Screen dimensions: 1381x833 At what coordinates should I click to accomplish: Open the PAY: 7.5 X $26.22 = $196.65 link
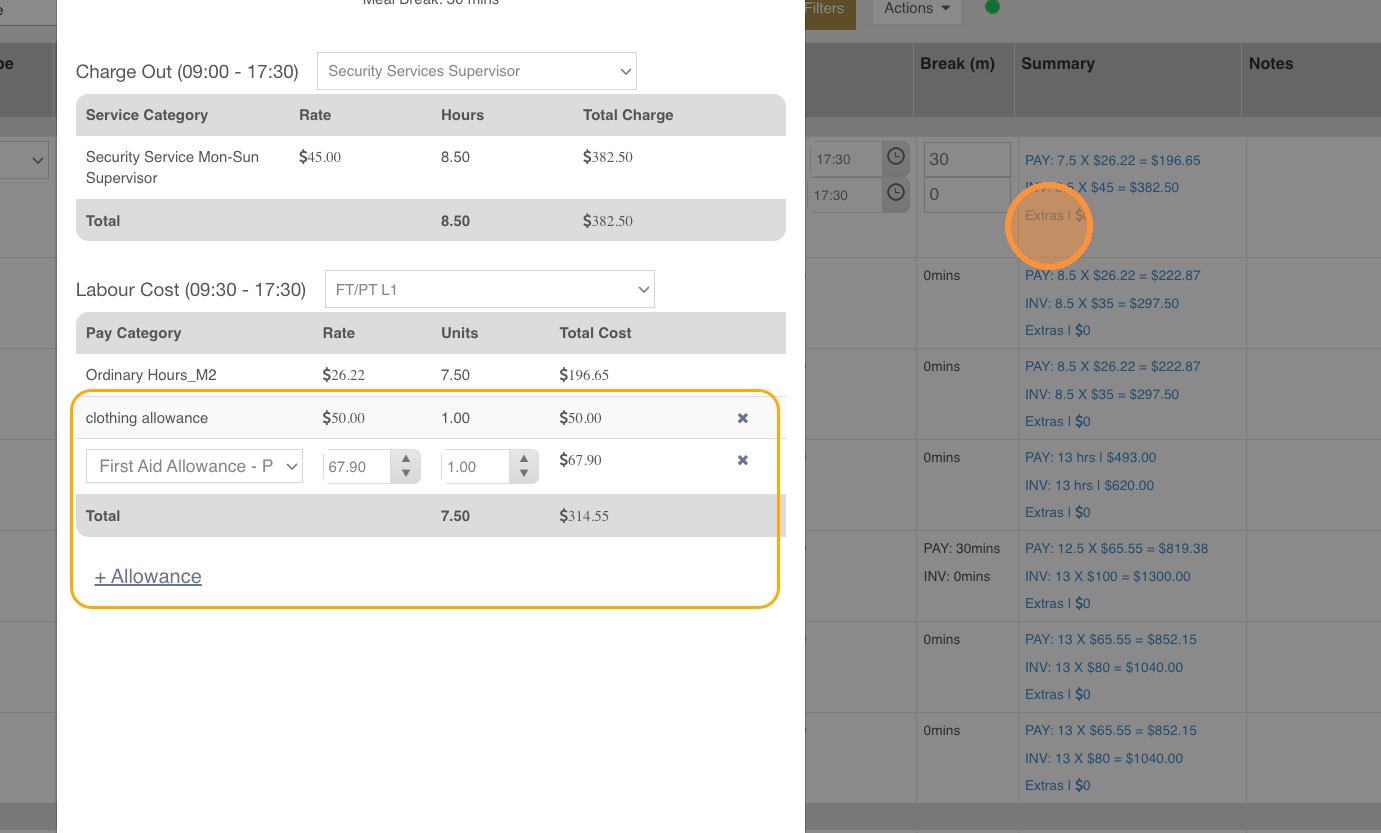[x=1113, y=160]
